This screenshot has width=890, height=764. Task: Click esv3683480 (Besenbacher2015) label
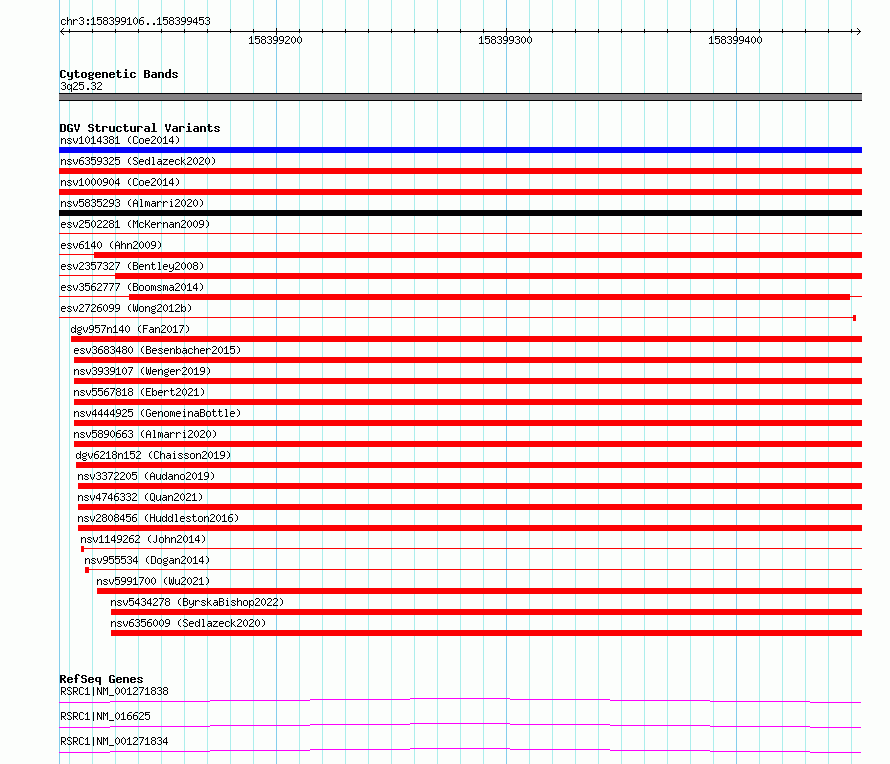click(157, 350)
